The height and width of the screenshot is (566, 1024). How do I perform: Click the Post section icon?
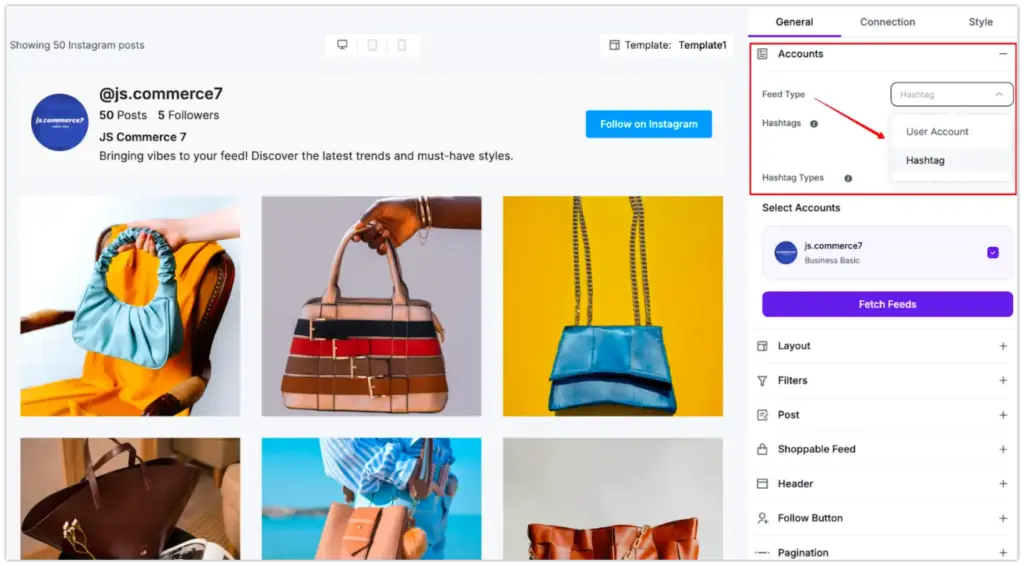[x=762, y=415]
